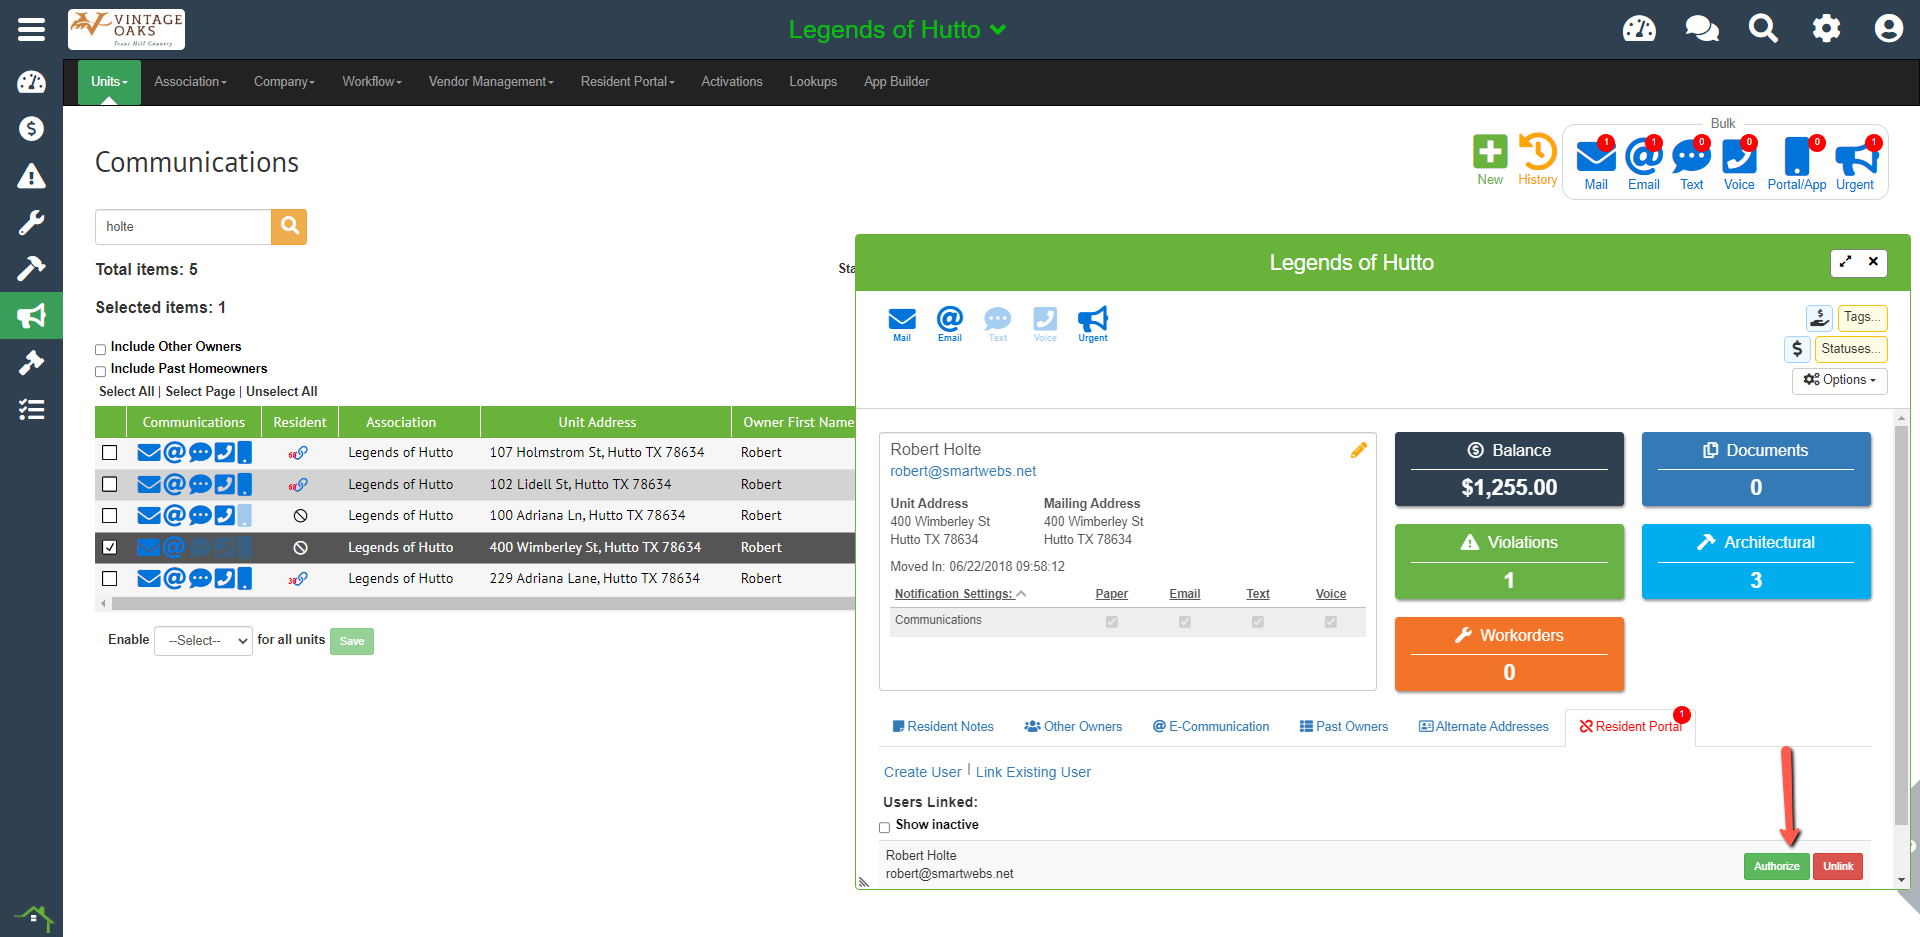Screen dimensions: 1920x937
Task: Click the Bulk Mail icon
Action: click(1596, 164)
